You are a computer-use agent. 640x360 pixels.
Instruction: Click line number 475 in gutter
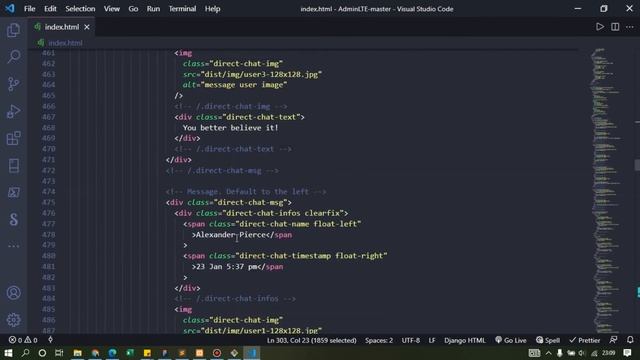pos(48,202)
